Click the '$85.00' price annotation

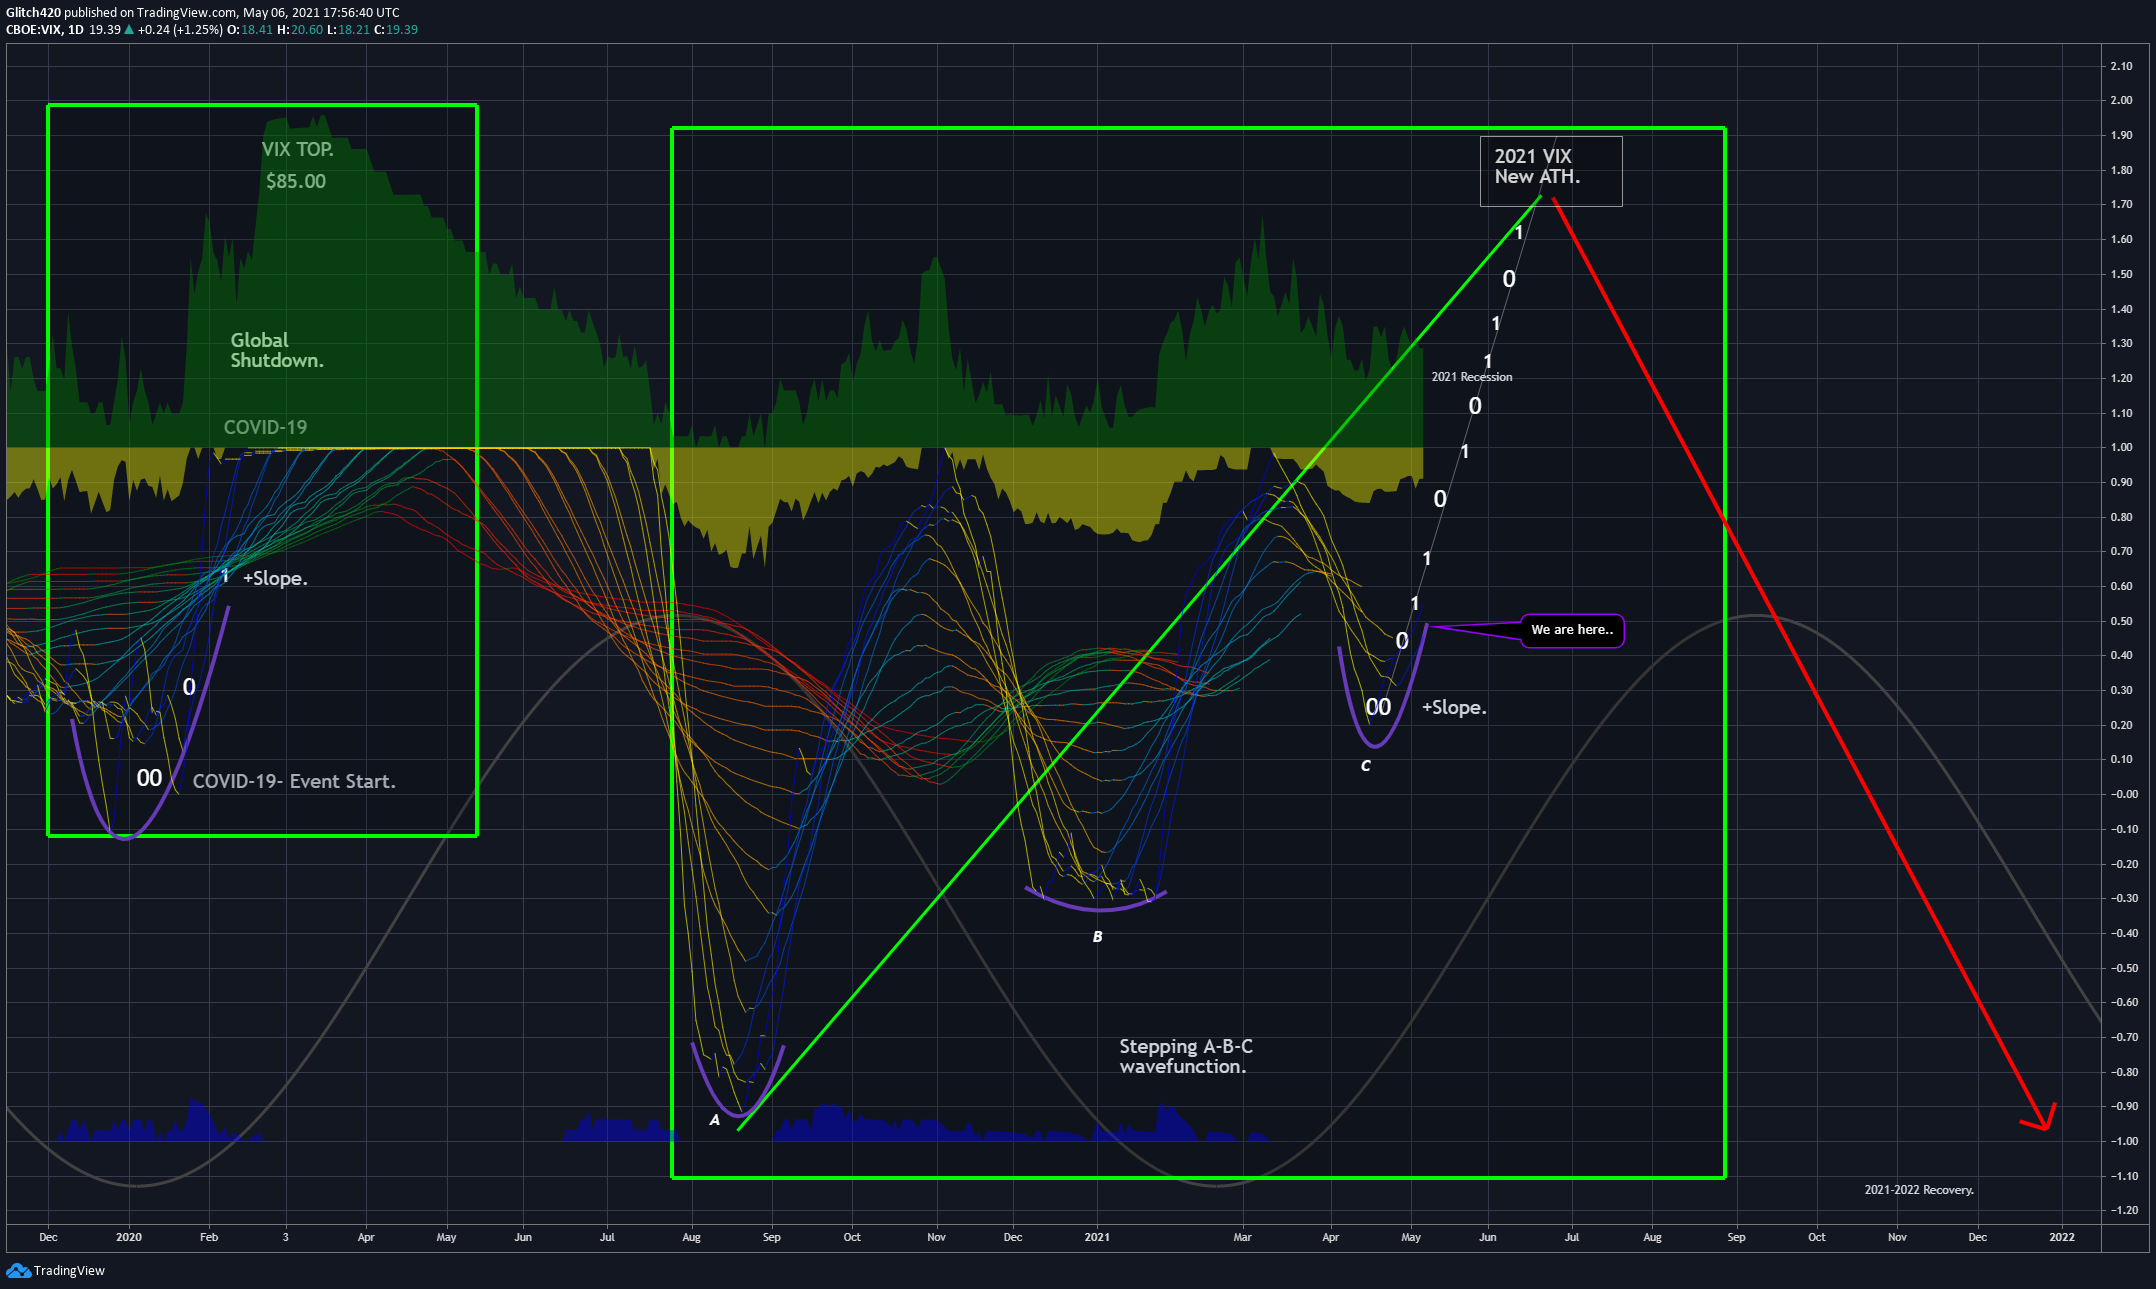(x=296, y=181)
